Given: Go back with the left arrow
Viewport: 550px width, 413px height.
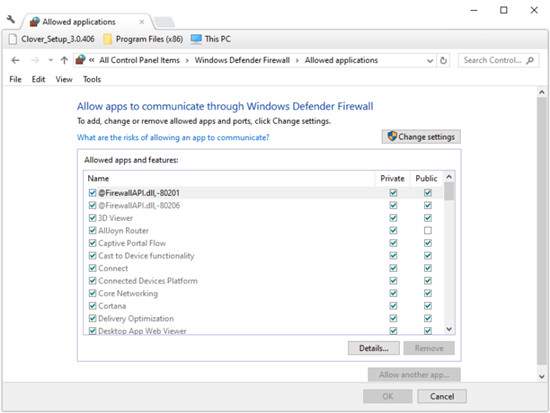Looking at the screenshot, I should tap(15, 60).
